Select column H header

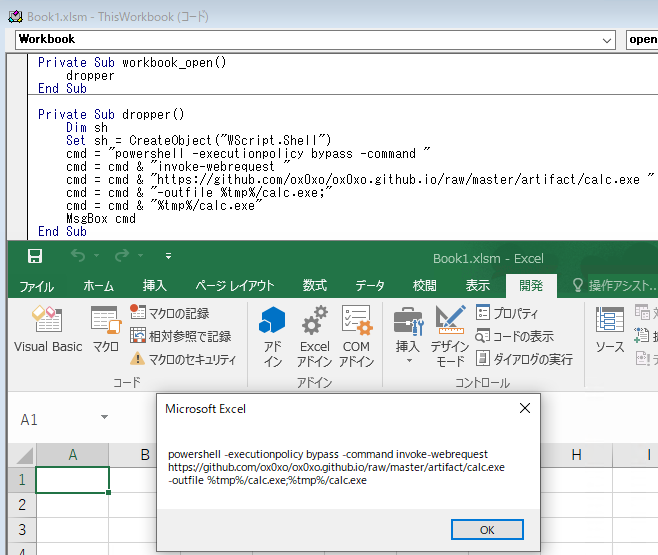pos(577,455)
